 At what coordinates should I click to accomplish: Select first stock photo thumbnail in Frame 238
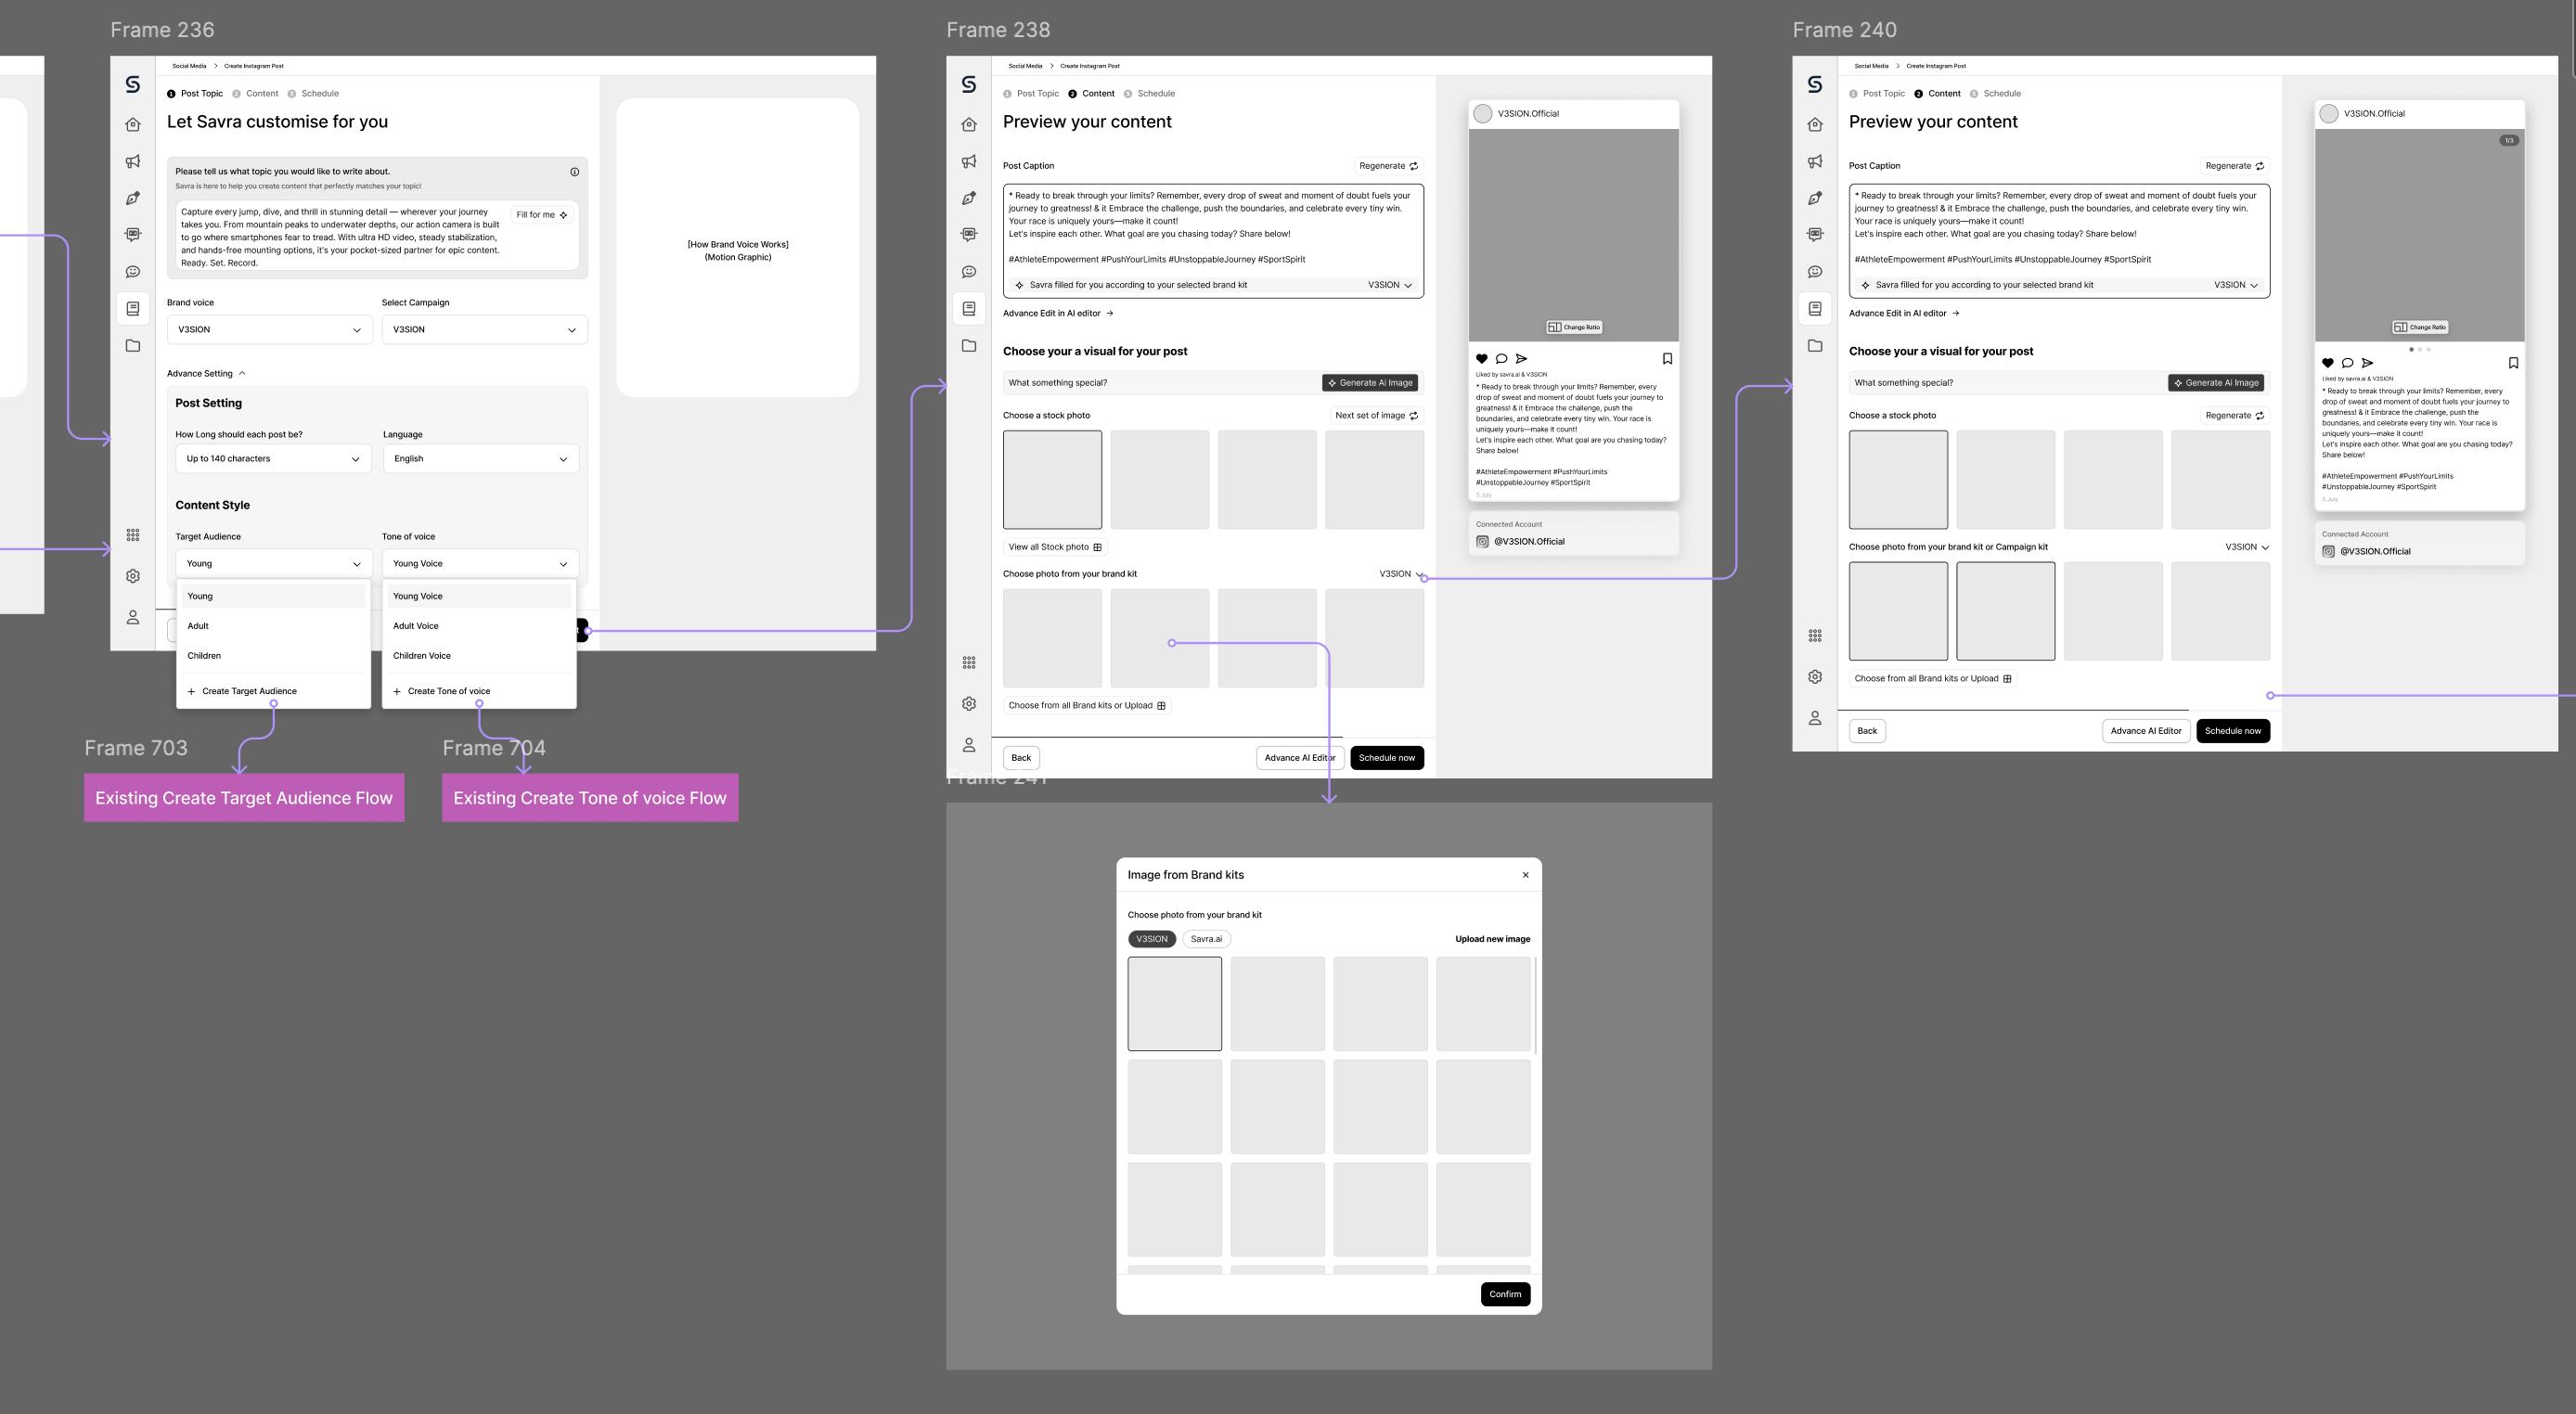pyautogui.click(x=1052, y=480)
